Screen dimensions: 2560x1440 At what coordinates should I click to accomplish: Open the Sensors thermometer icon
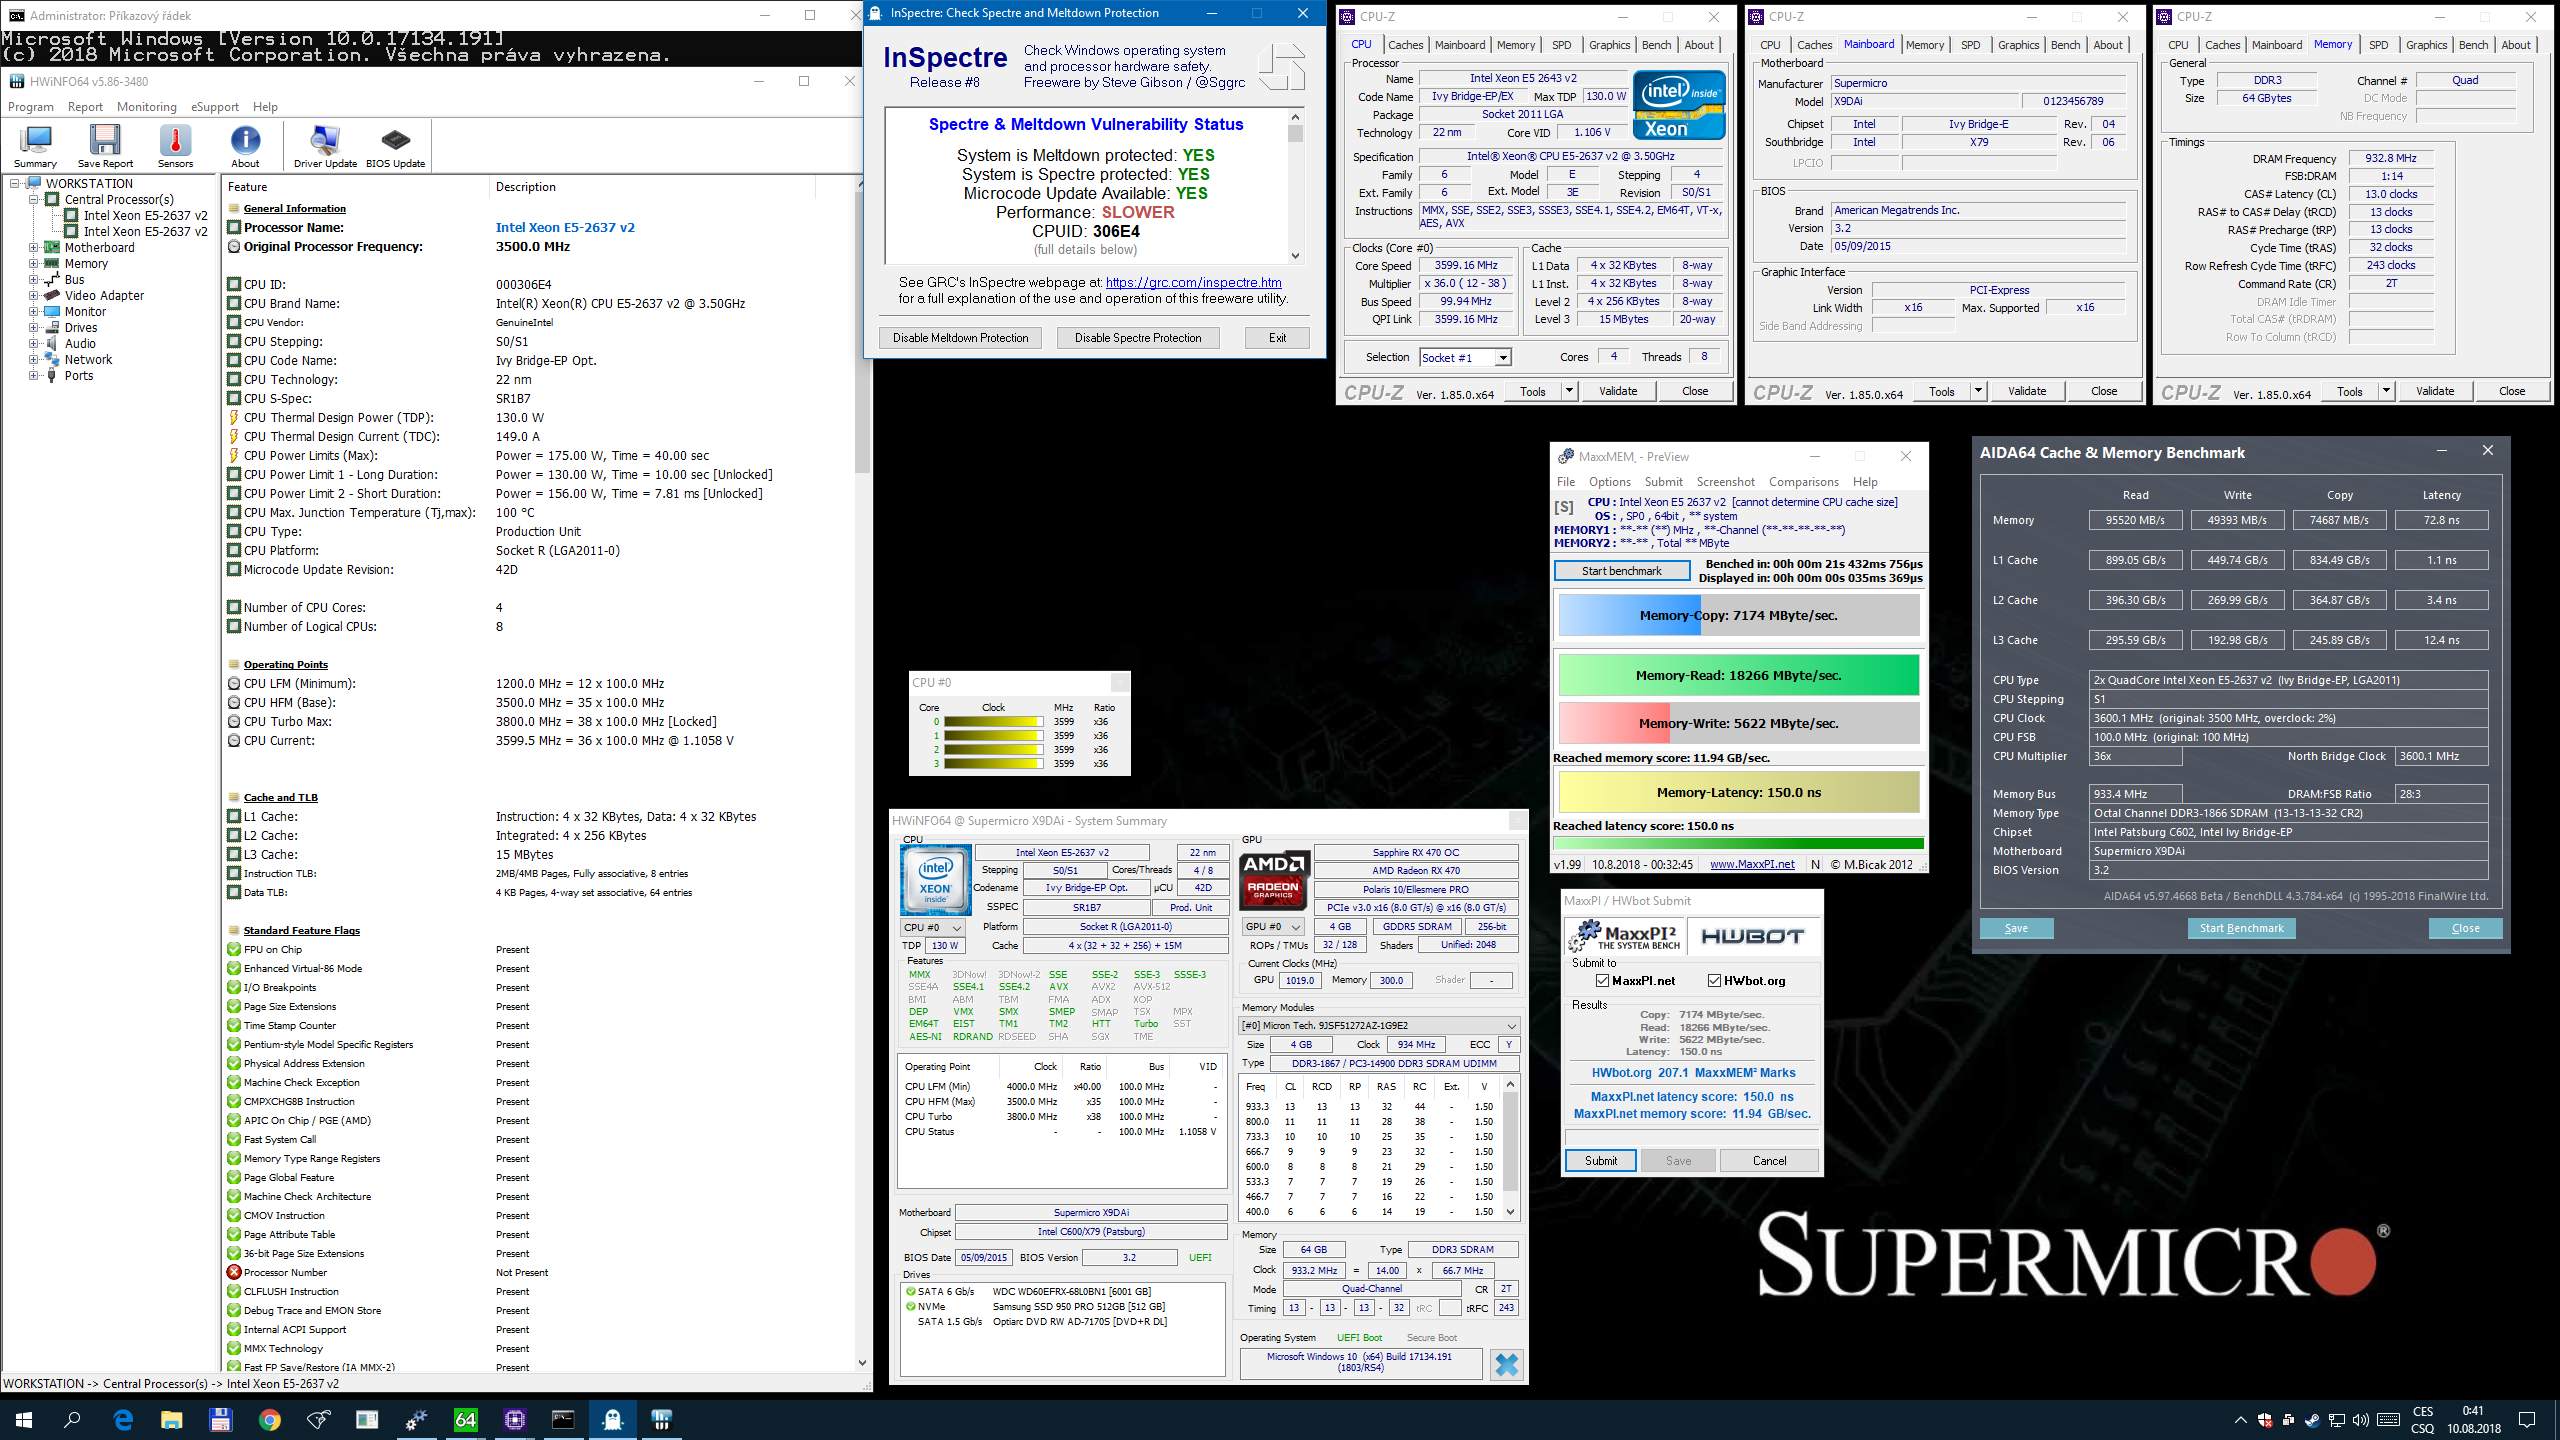pos(175,146)
